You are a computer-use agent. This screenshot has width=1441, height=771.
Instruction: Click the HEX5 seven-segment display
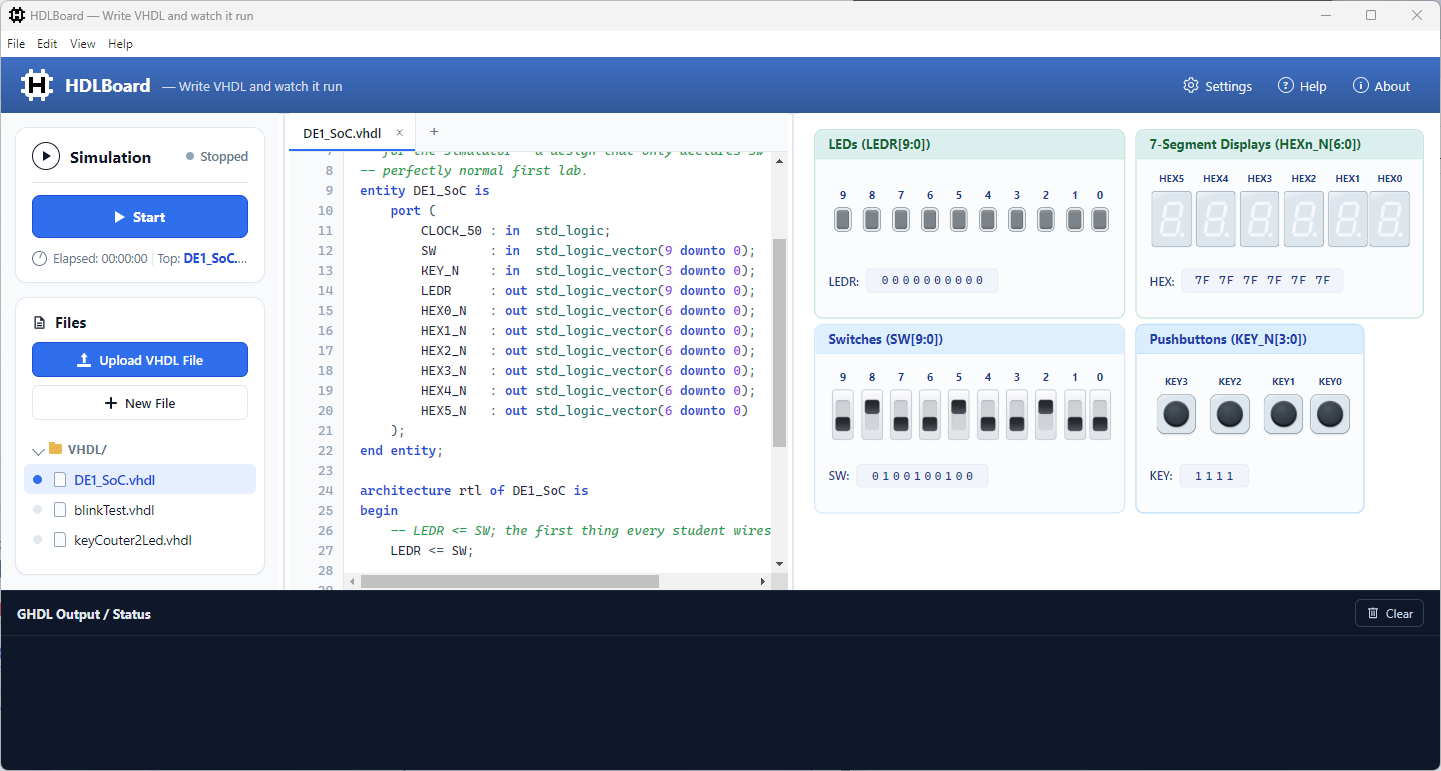point(1171,219)
